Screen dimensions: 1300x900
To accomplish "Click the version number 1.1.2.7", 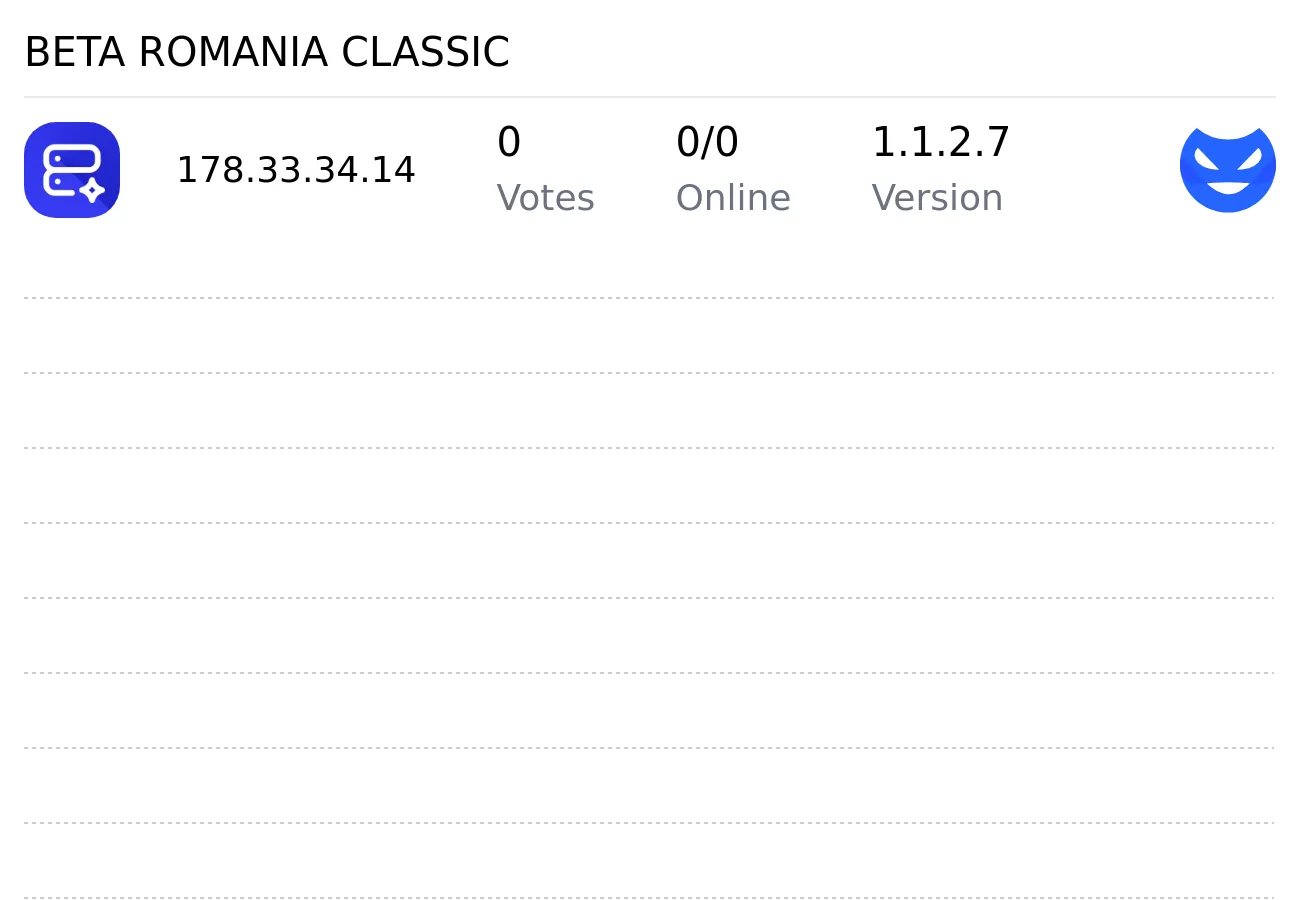I will click(x=941, y=142).
